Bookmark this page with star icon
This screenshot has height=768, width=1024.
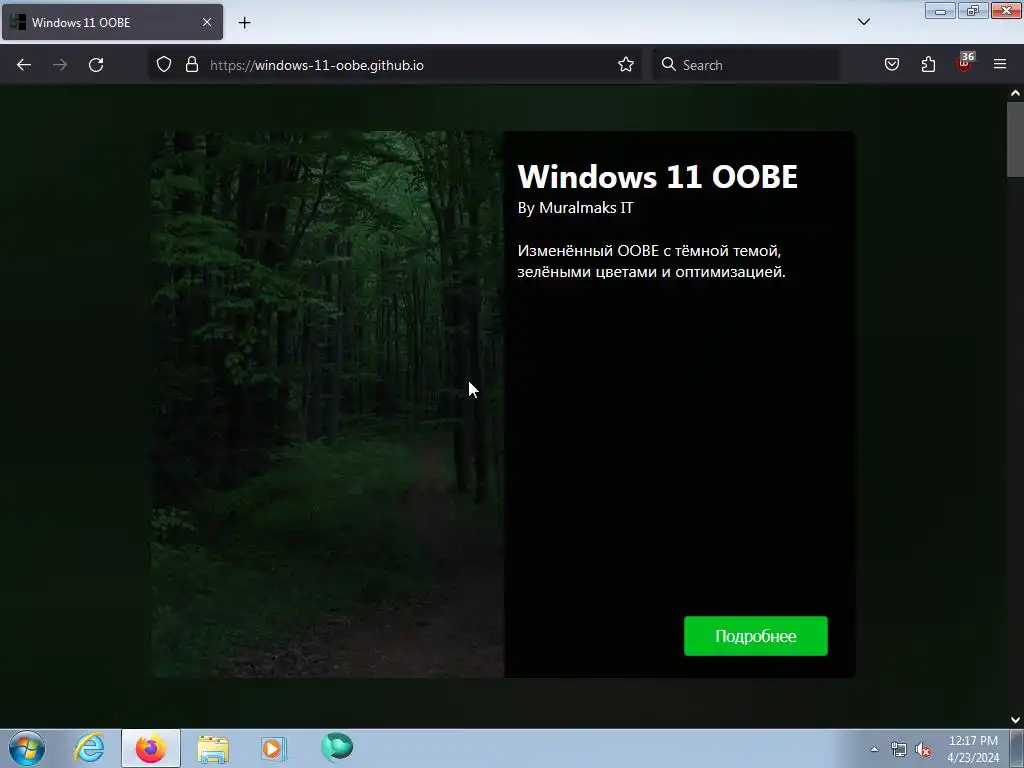click(626, 65)
